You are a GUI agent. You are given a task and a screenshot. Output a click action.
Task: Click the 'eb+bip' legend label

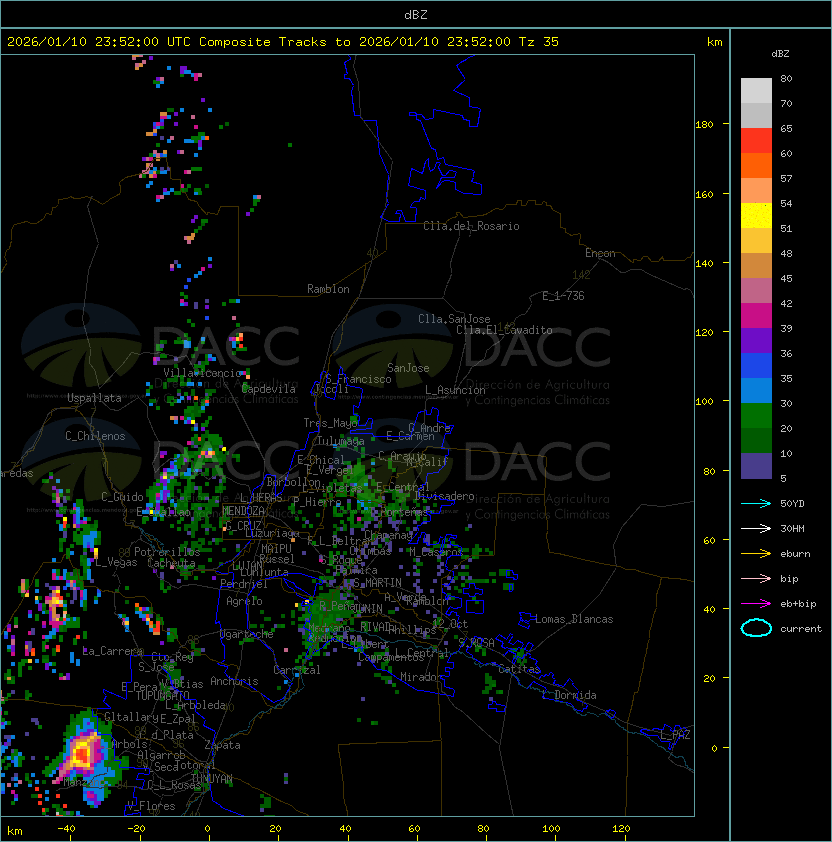click(798, 604)
